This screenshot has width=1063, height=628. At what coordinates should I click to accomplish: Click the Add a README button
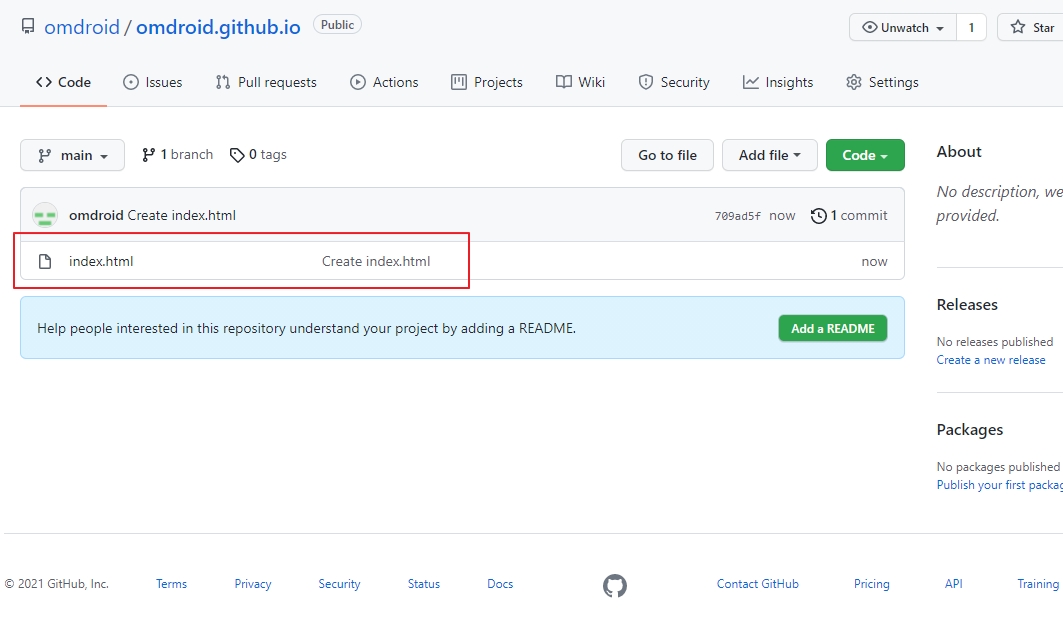[833, 328]
